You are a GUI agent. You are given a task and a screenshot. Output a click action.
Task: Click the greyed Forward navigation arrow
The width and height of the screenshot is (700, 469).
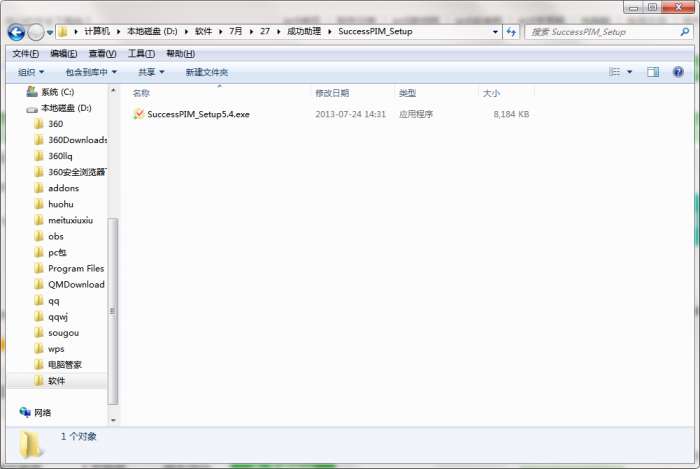coord(36,32)
